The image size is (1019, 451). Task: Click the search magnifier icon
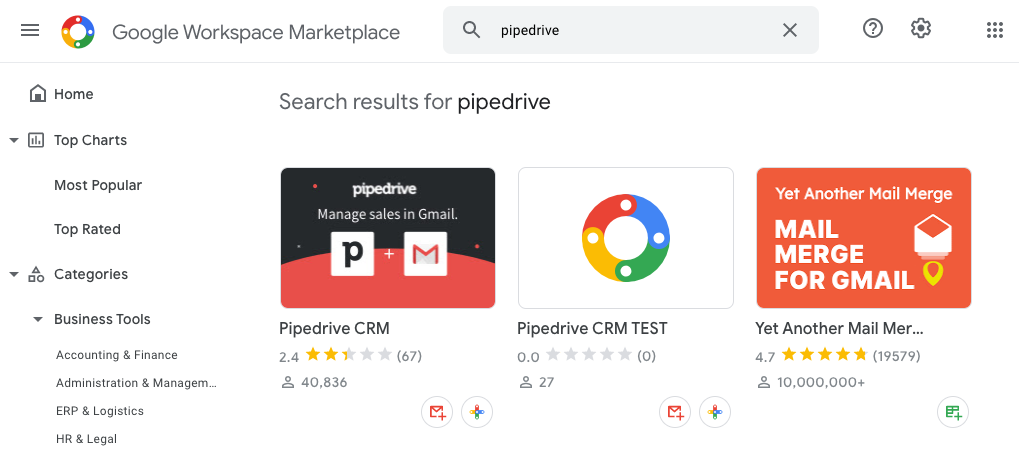click(x=472, y=30)
